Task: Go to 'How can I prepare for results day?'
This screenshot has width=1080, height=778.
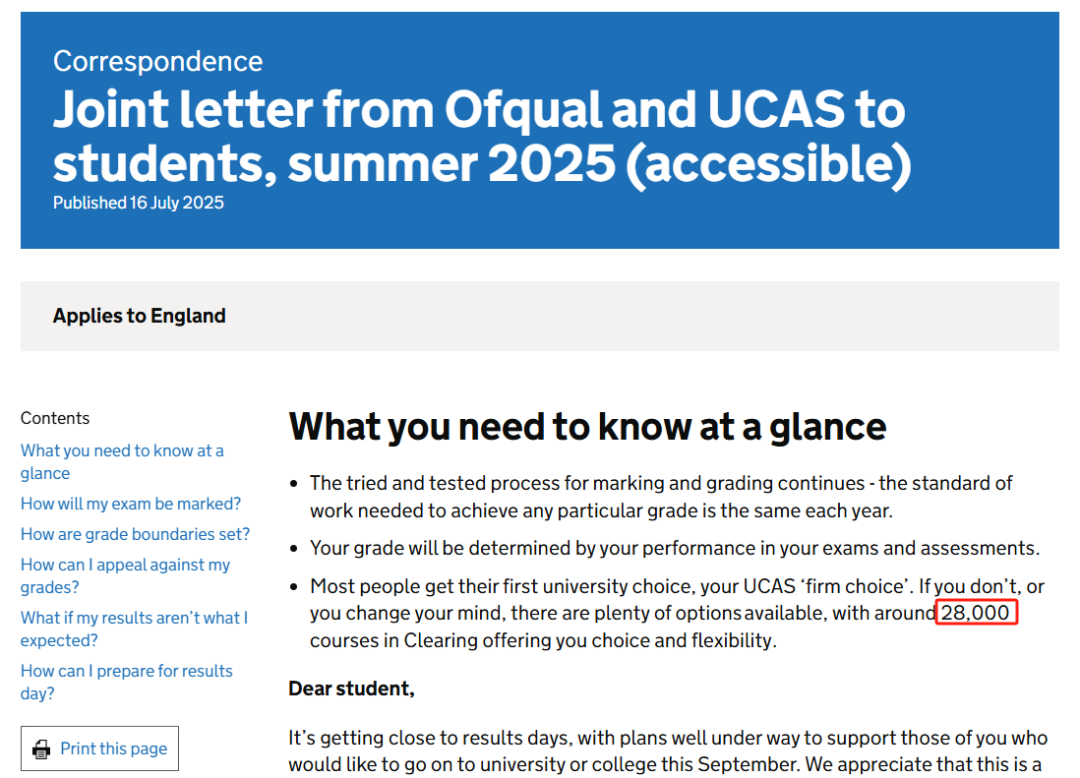Action: click(x=127, y=682)
